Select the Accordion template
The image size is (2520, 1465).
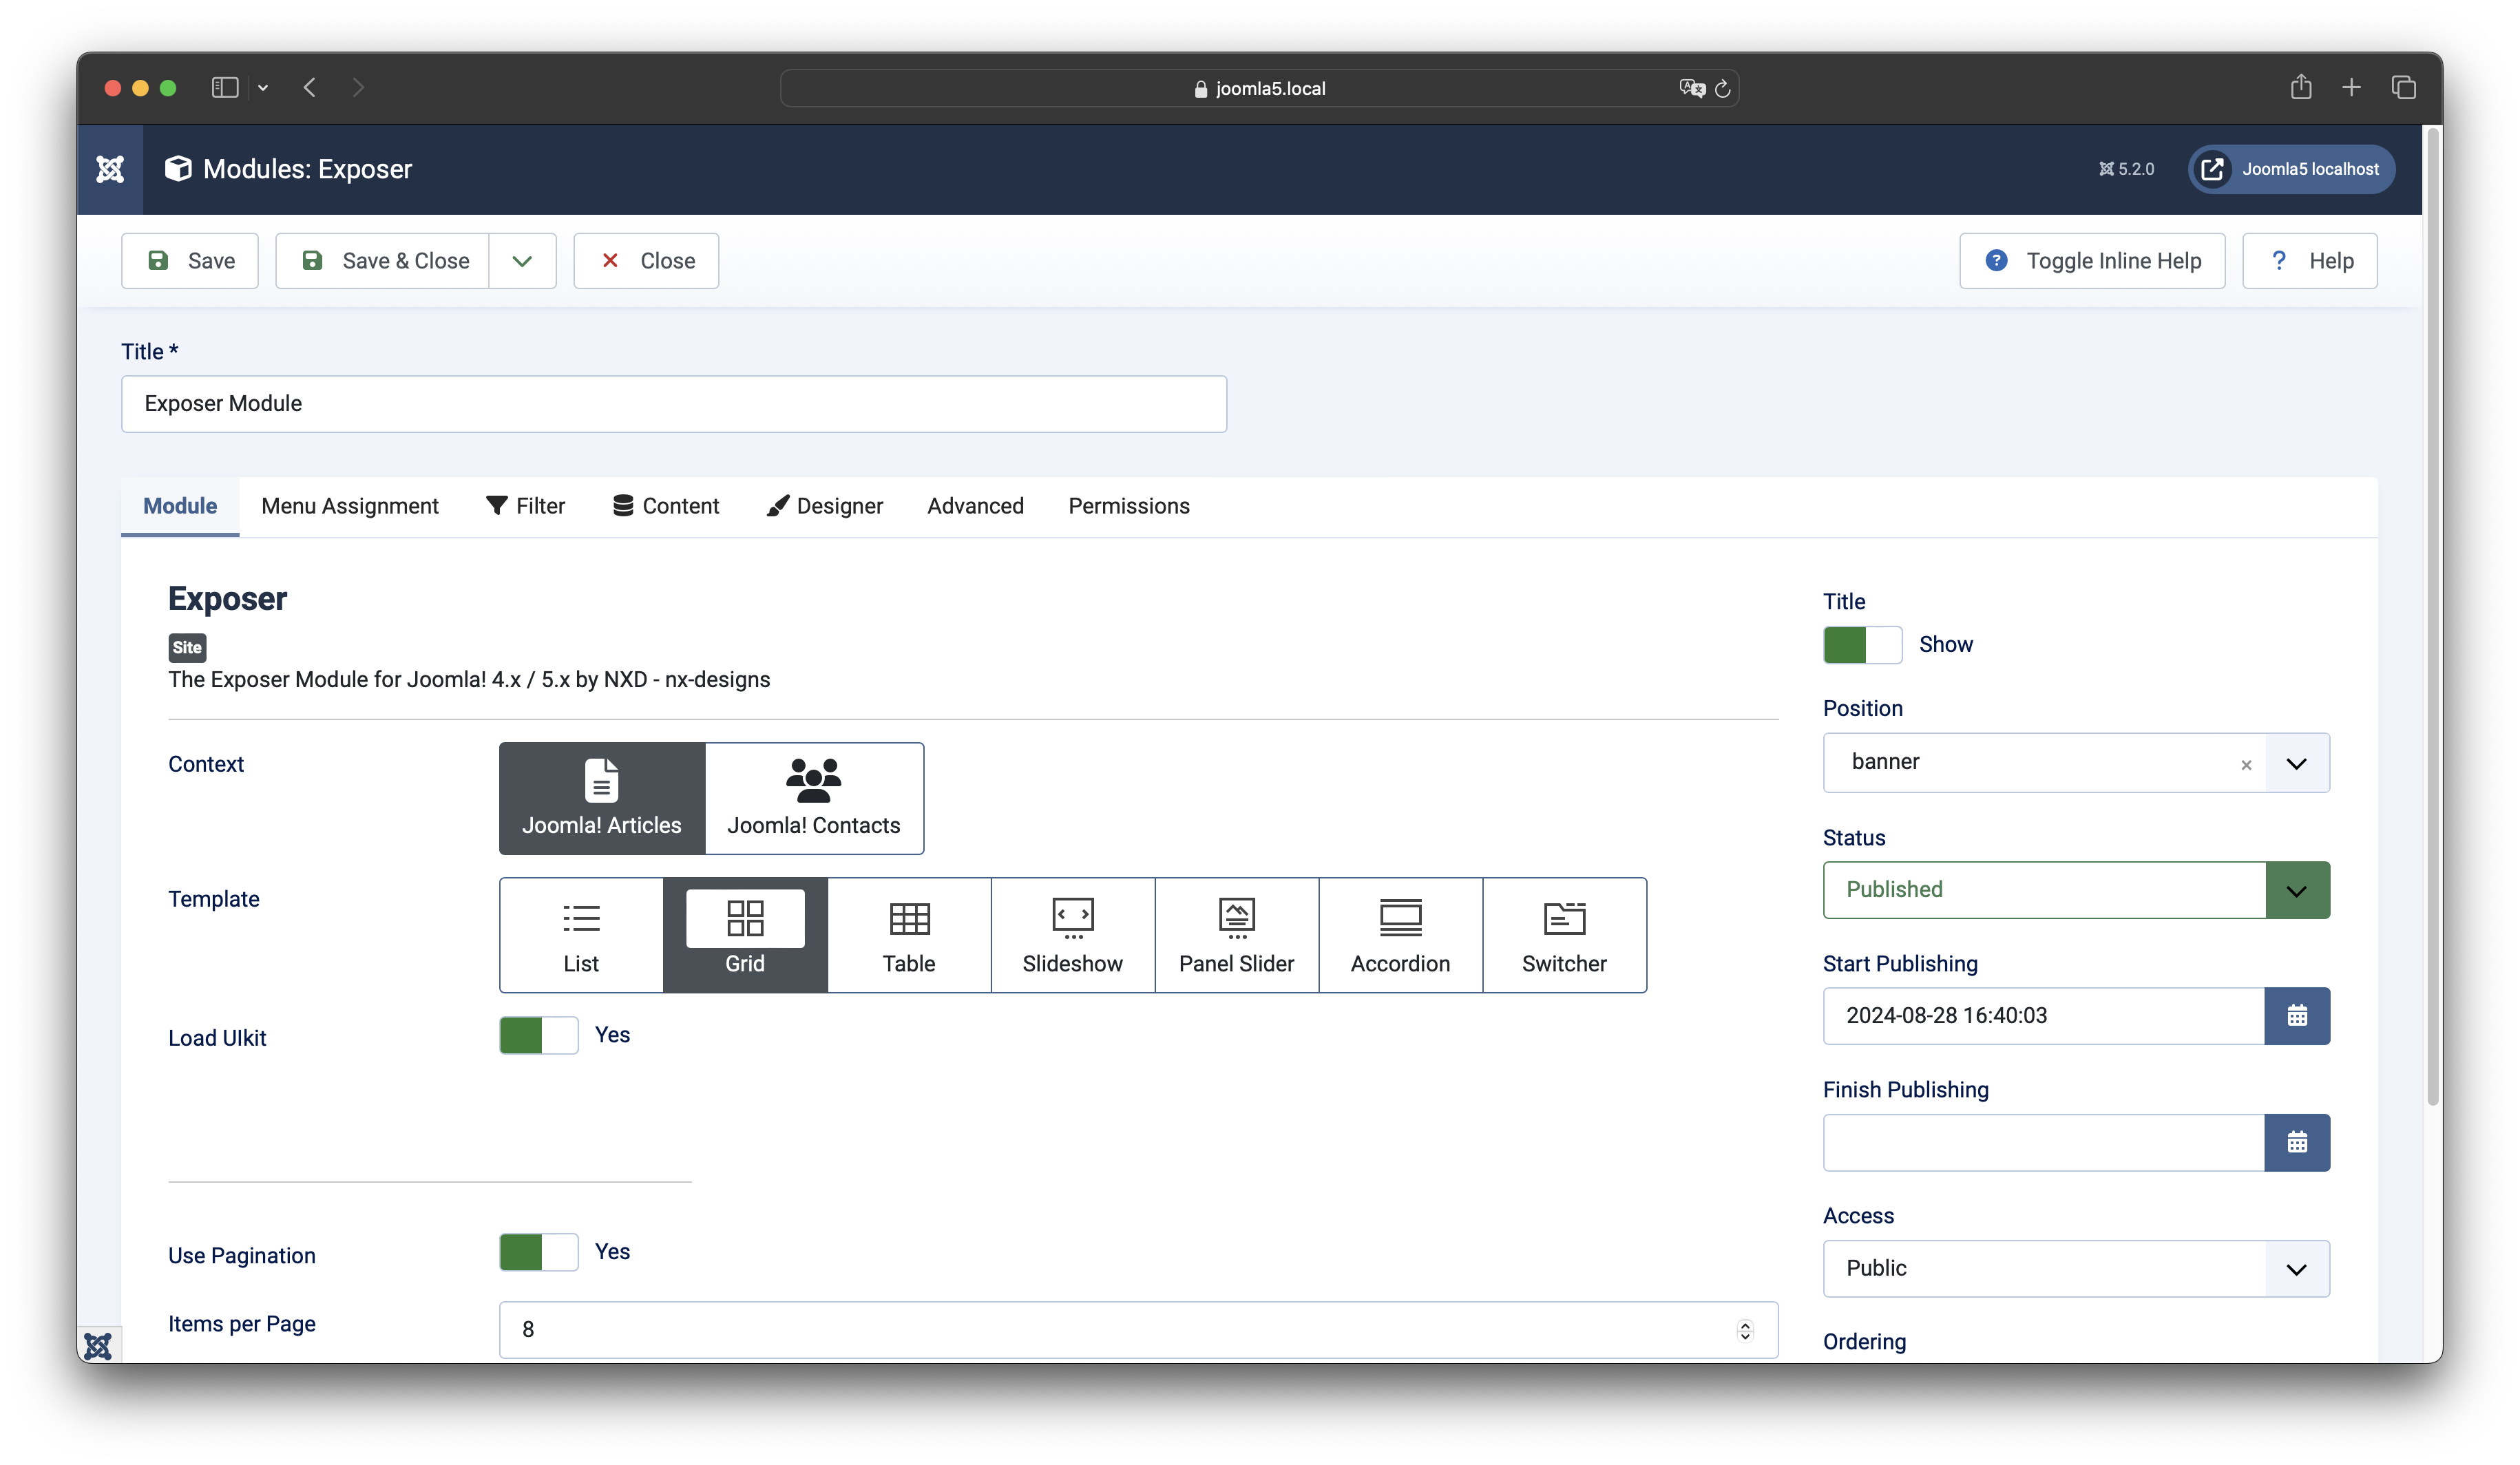tap(1400, 935)
